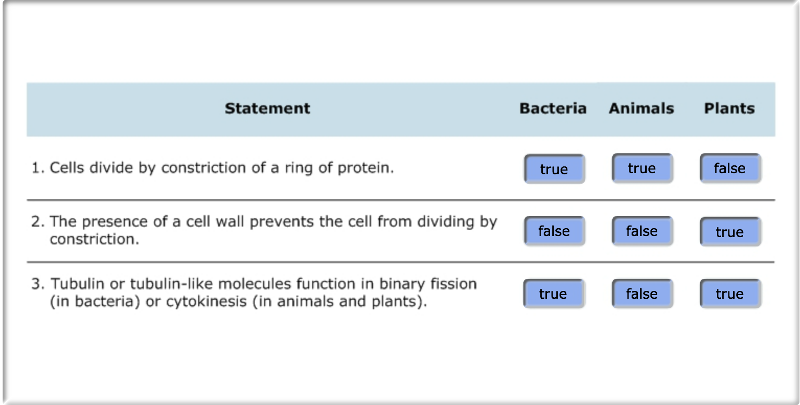Click the number 3 list marker

(37, 284)
